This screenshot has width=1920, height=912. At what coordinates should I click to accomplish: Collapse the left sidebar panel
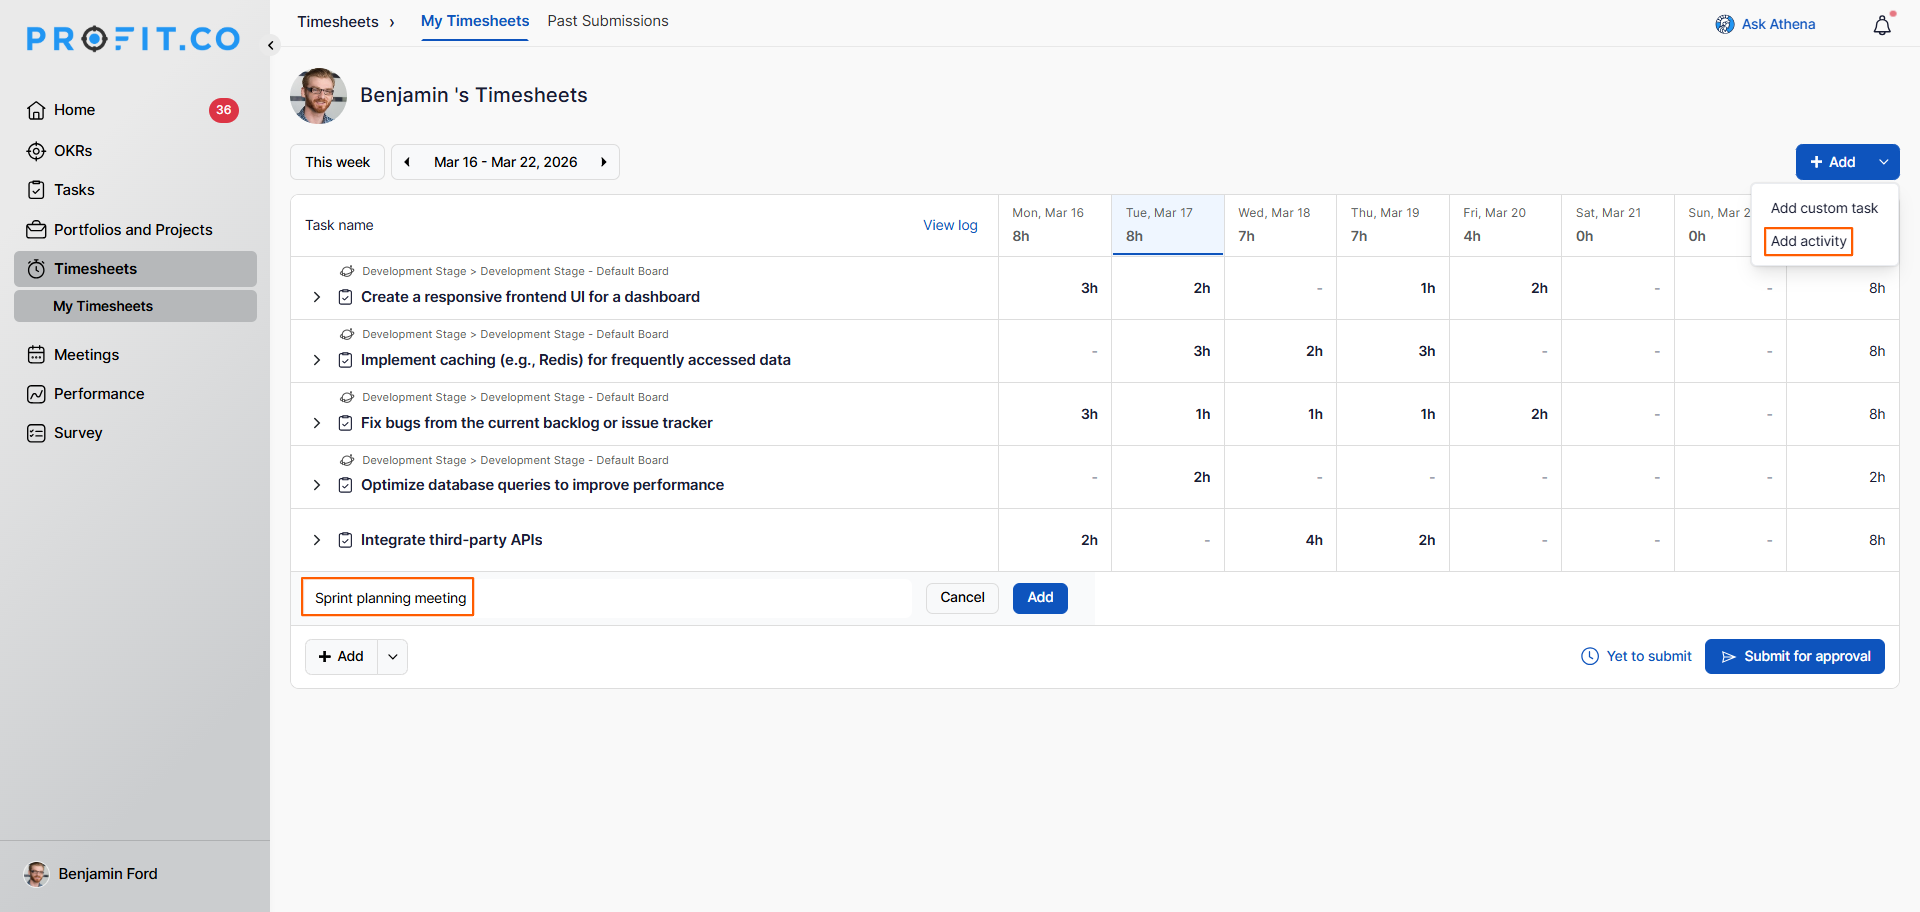pos(271,45)
